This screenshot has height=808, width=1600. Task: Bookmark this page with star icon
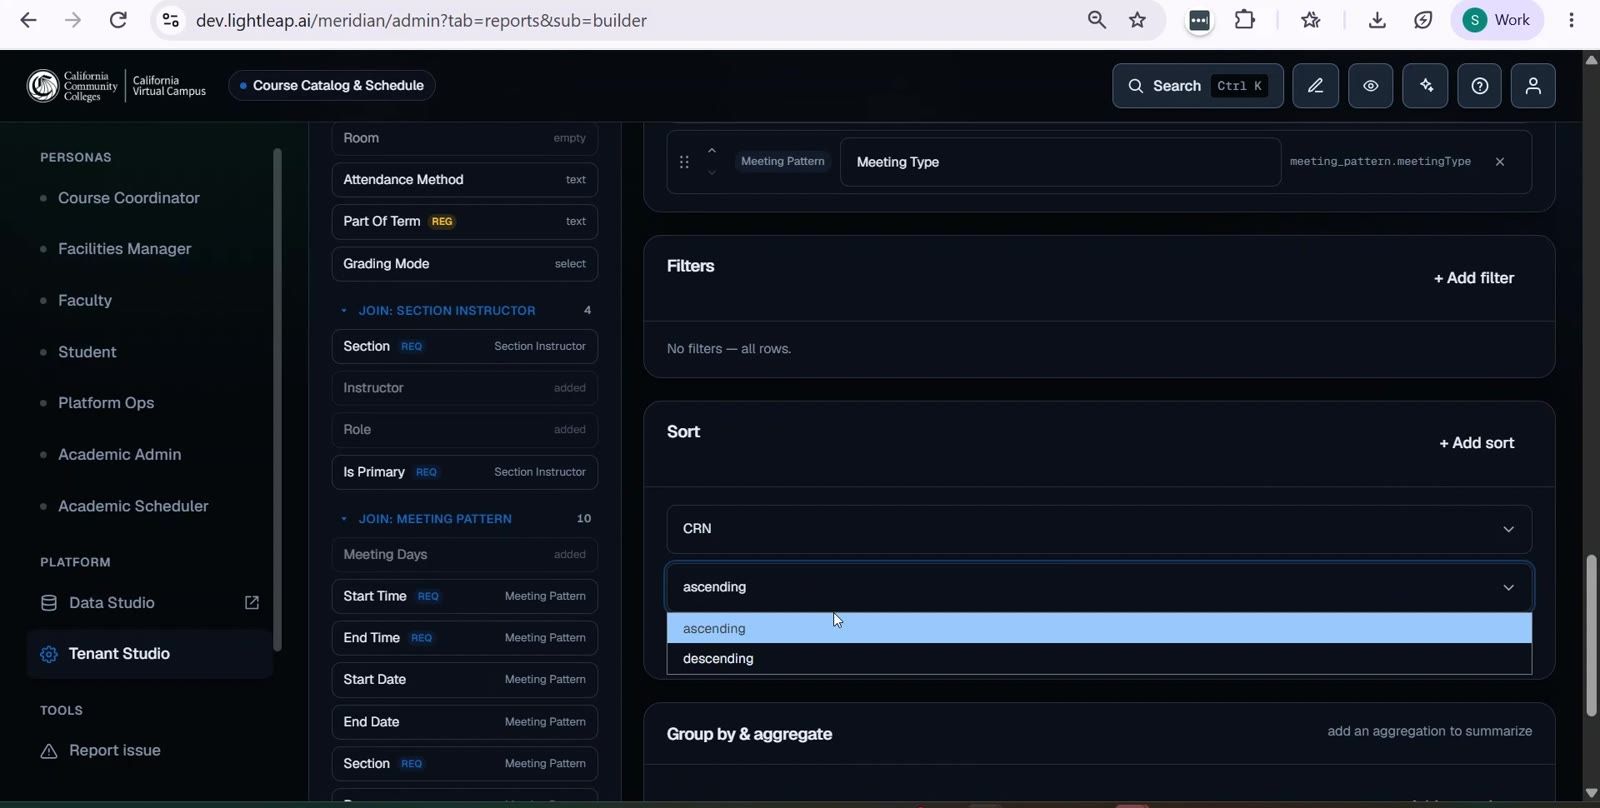pyautogui.click(x=1137, y=20)
